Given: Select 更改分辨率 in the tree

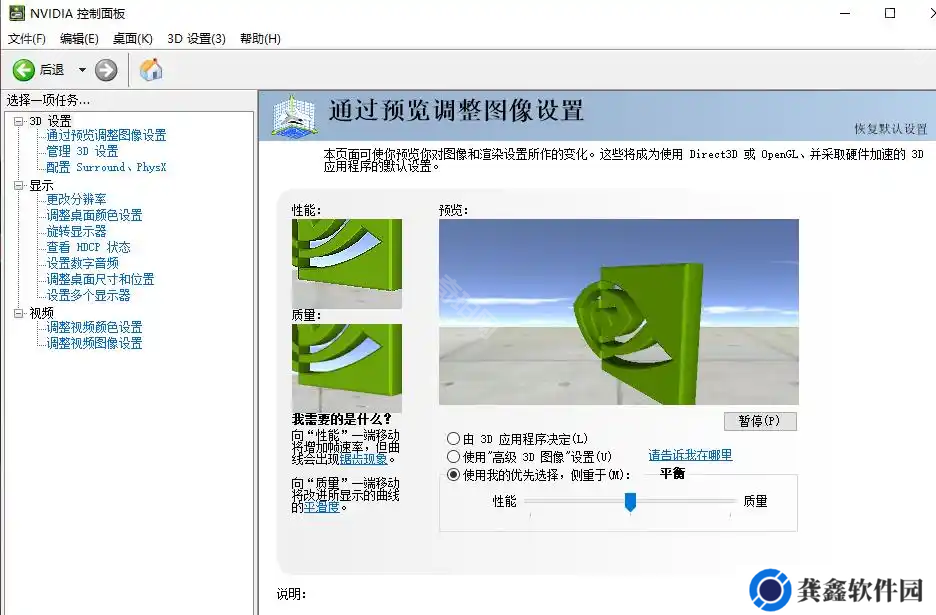Looking at the screenshot, I should click(76, 199).
